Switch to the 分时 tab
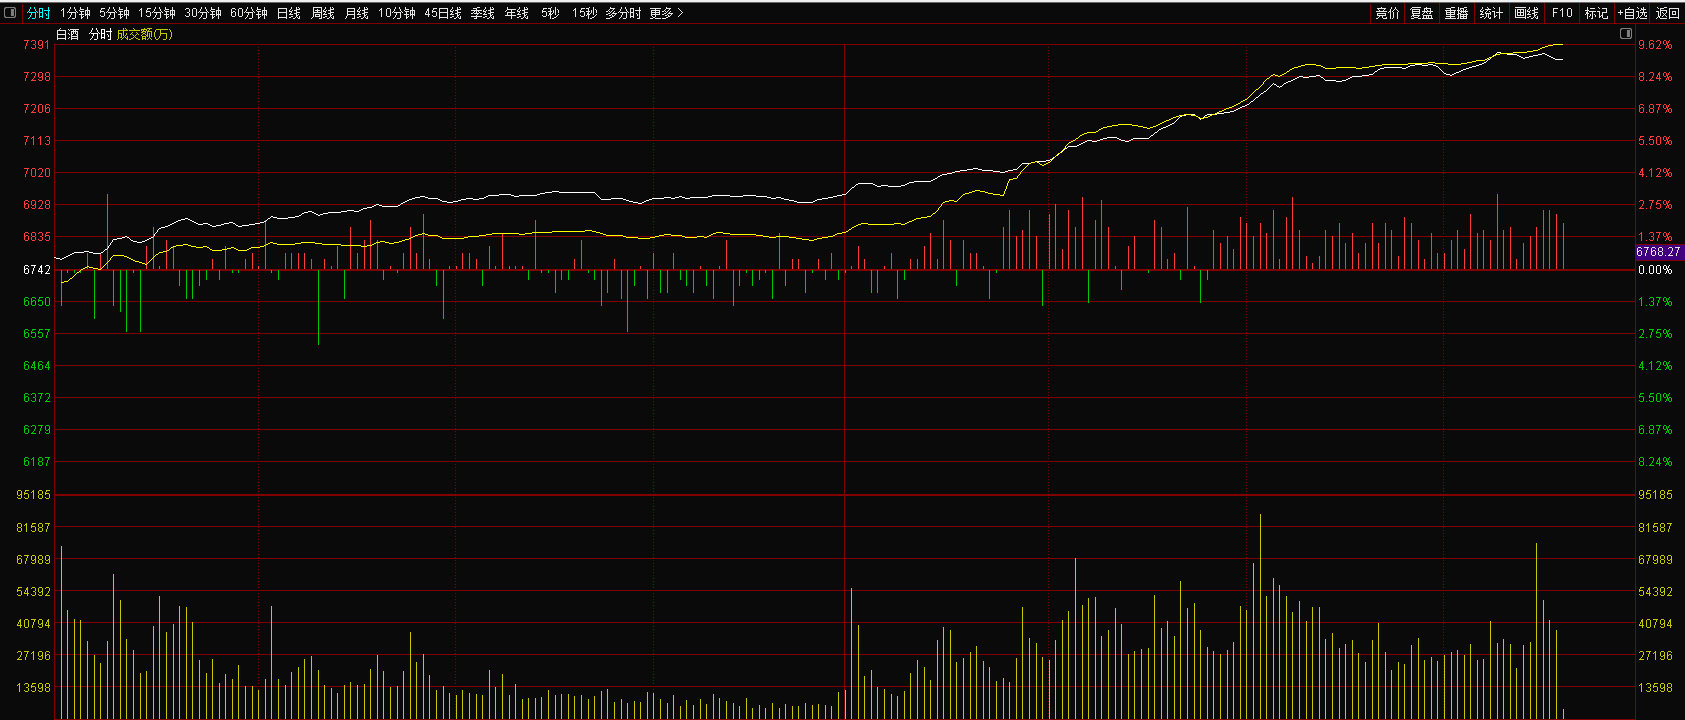 point(38,13)
